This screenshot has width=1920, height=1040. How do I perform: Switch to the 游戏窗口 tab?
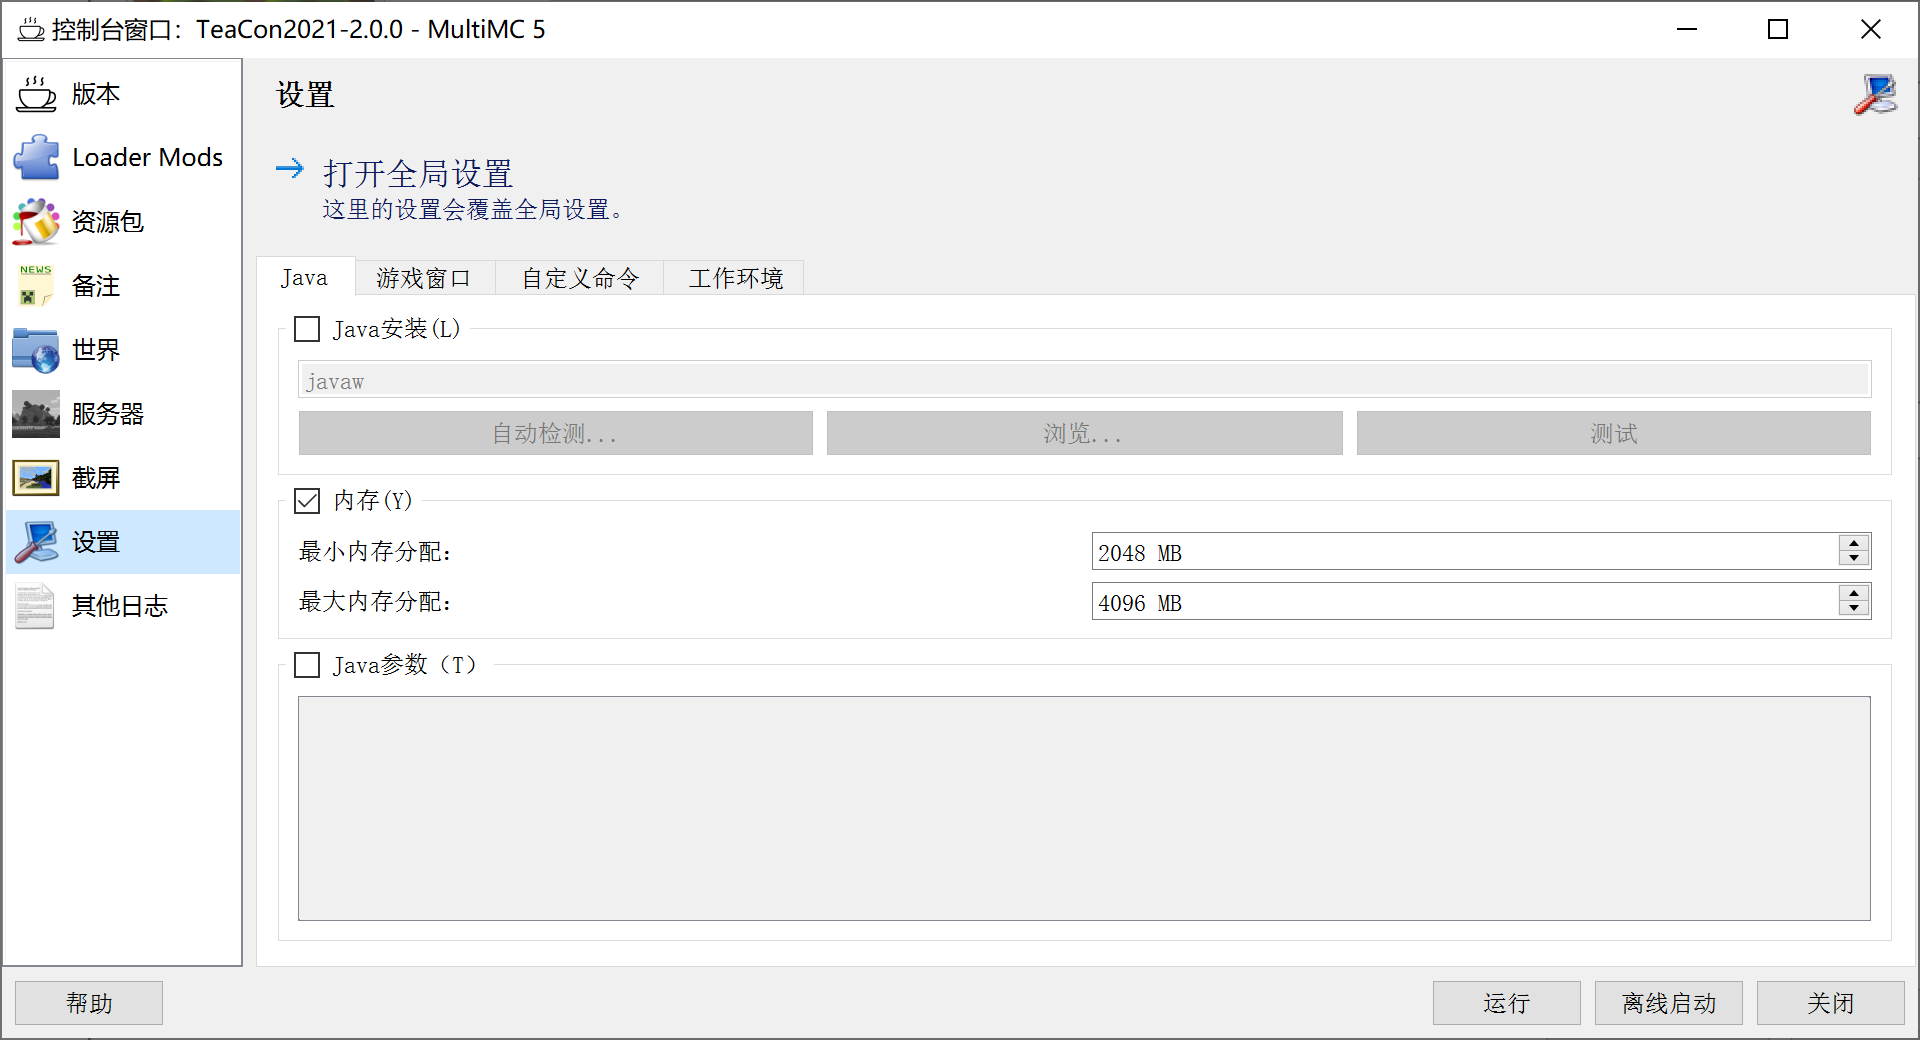tap(423, 278)
